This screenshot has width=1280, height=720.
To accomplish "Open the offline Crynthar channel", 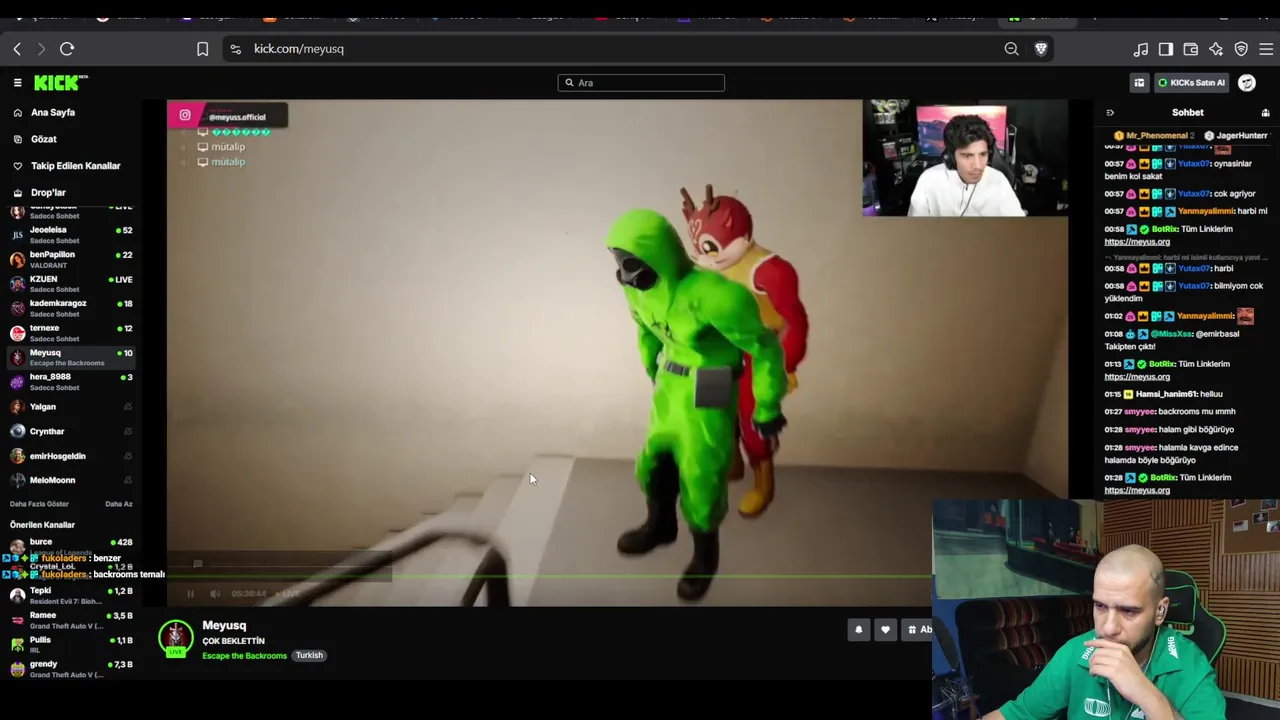I will click(x=70, y=431).
